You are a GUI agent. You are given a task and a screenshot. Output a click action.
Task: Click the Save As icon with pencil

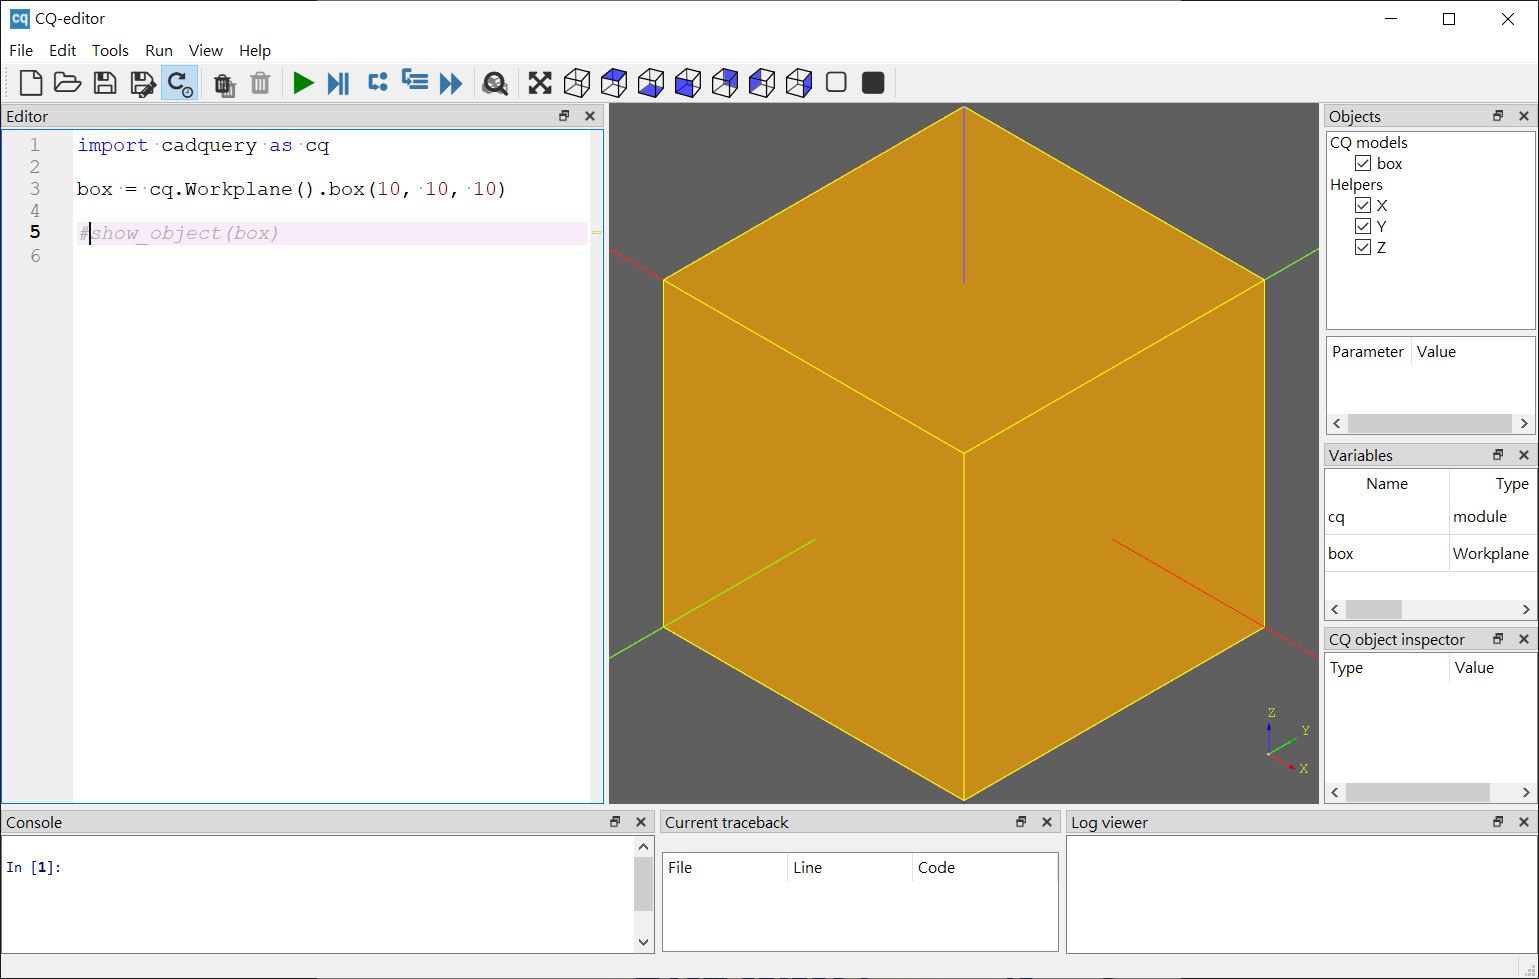point(142,83)
